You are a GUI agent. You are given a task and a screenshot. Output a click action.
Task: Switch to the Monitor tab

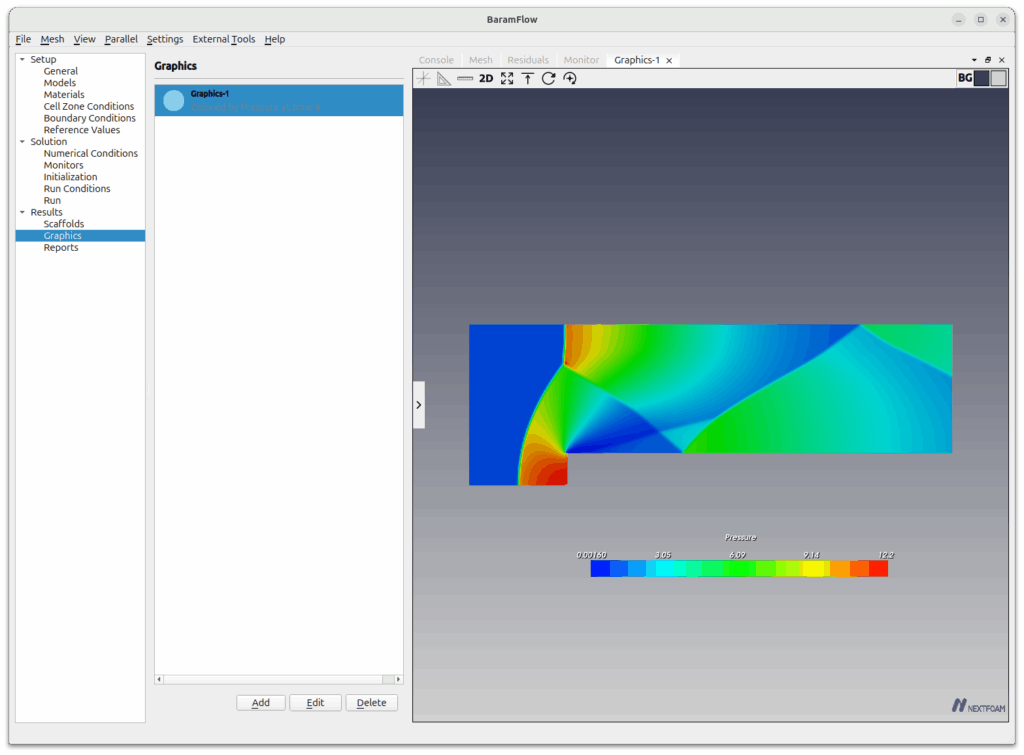[581, 60]
